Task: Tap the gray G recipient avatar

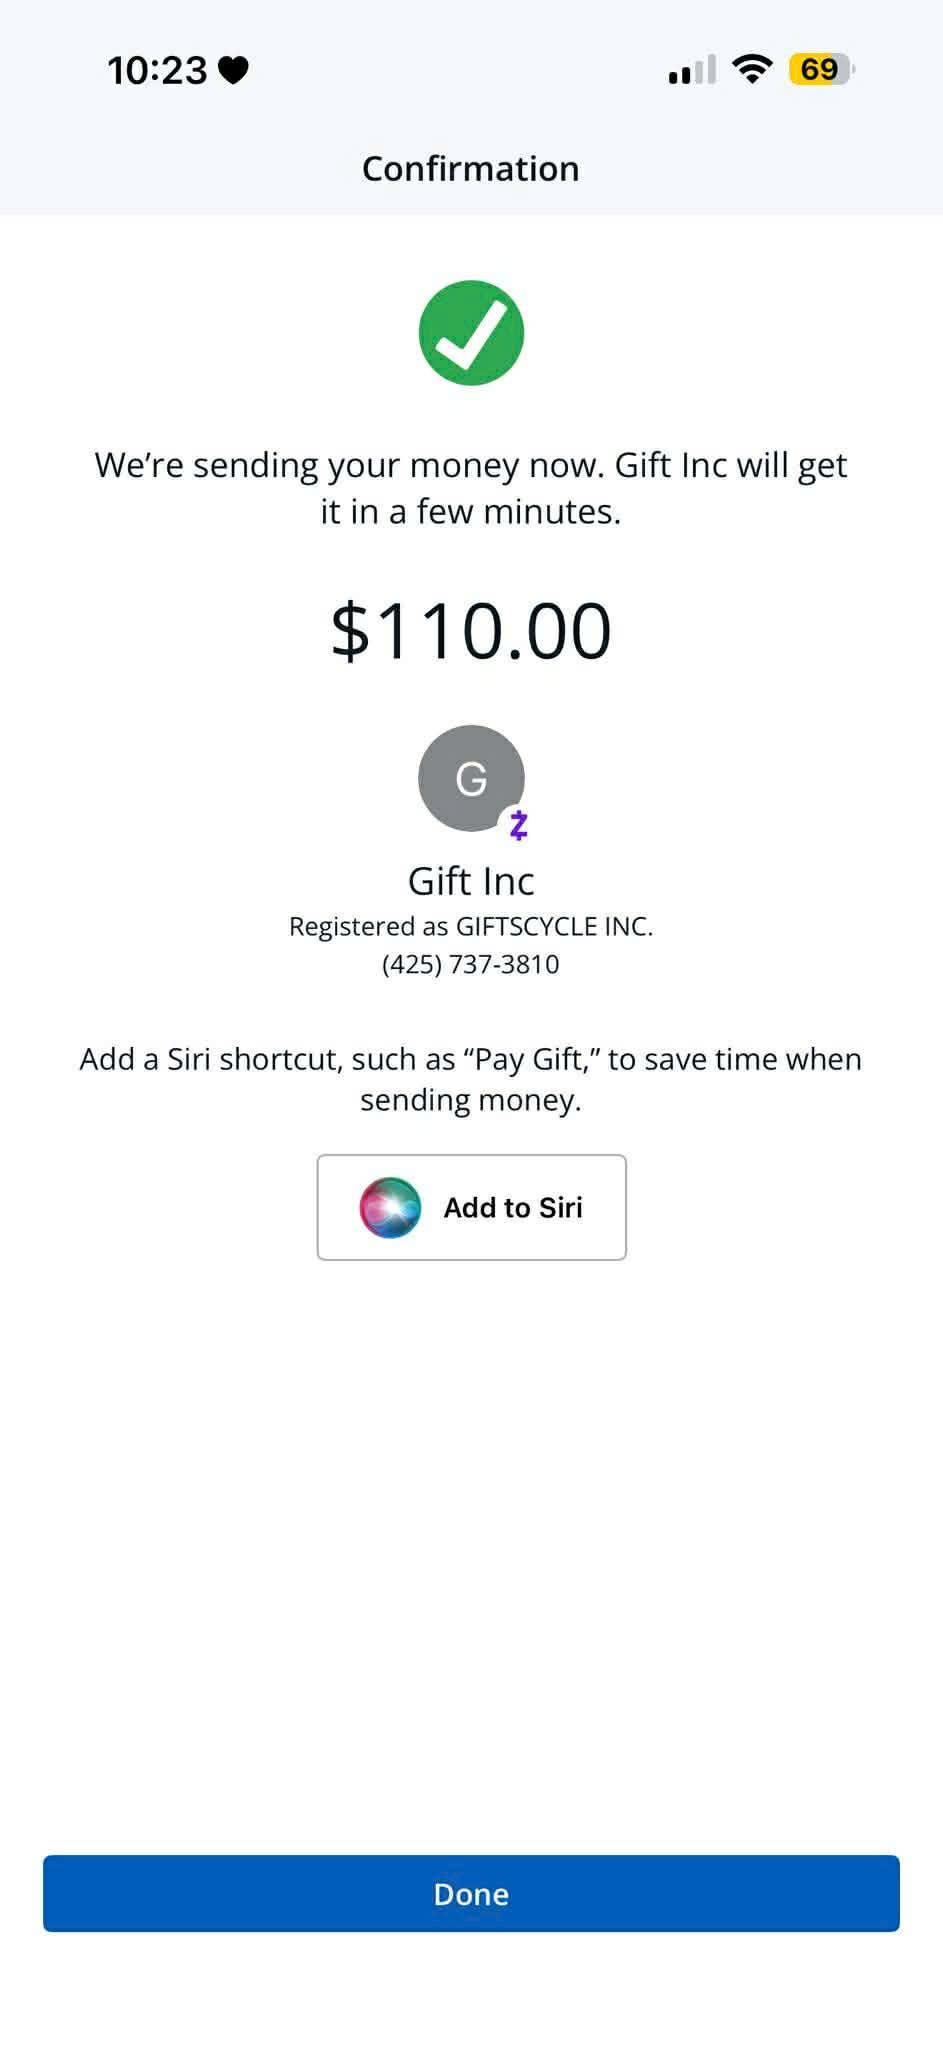Action: (470, 778)
